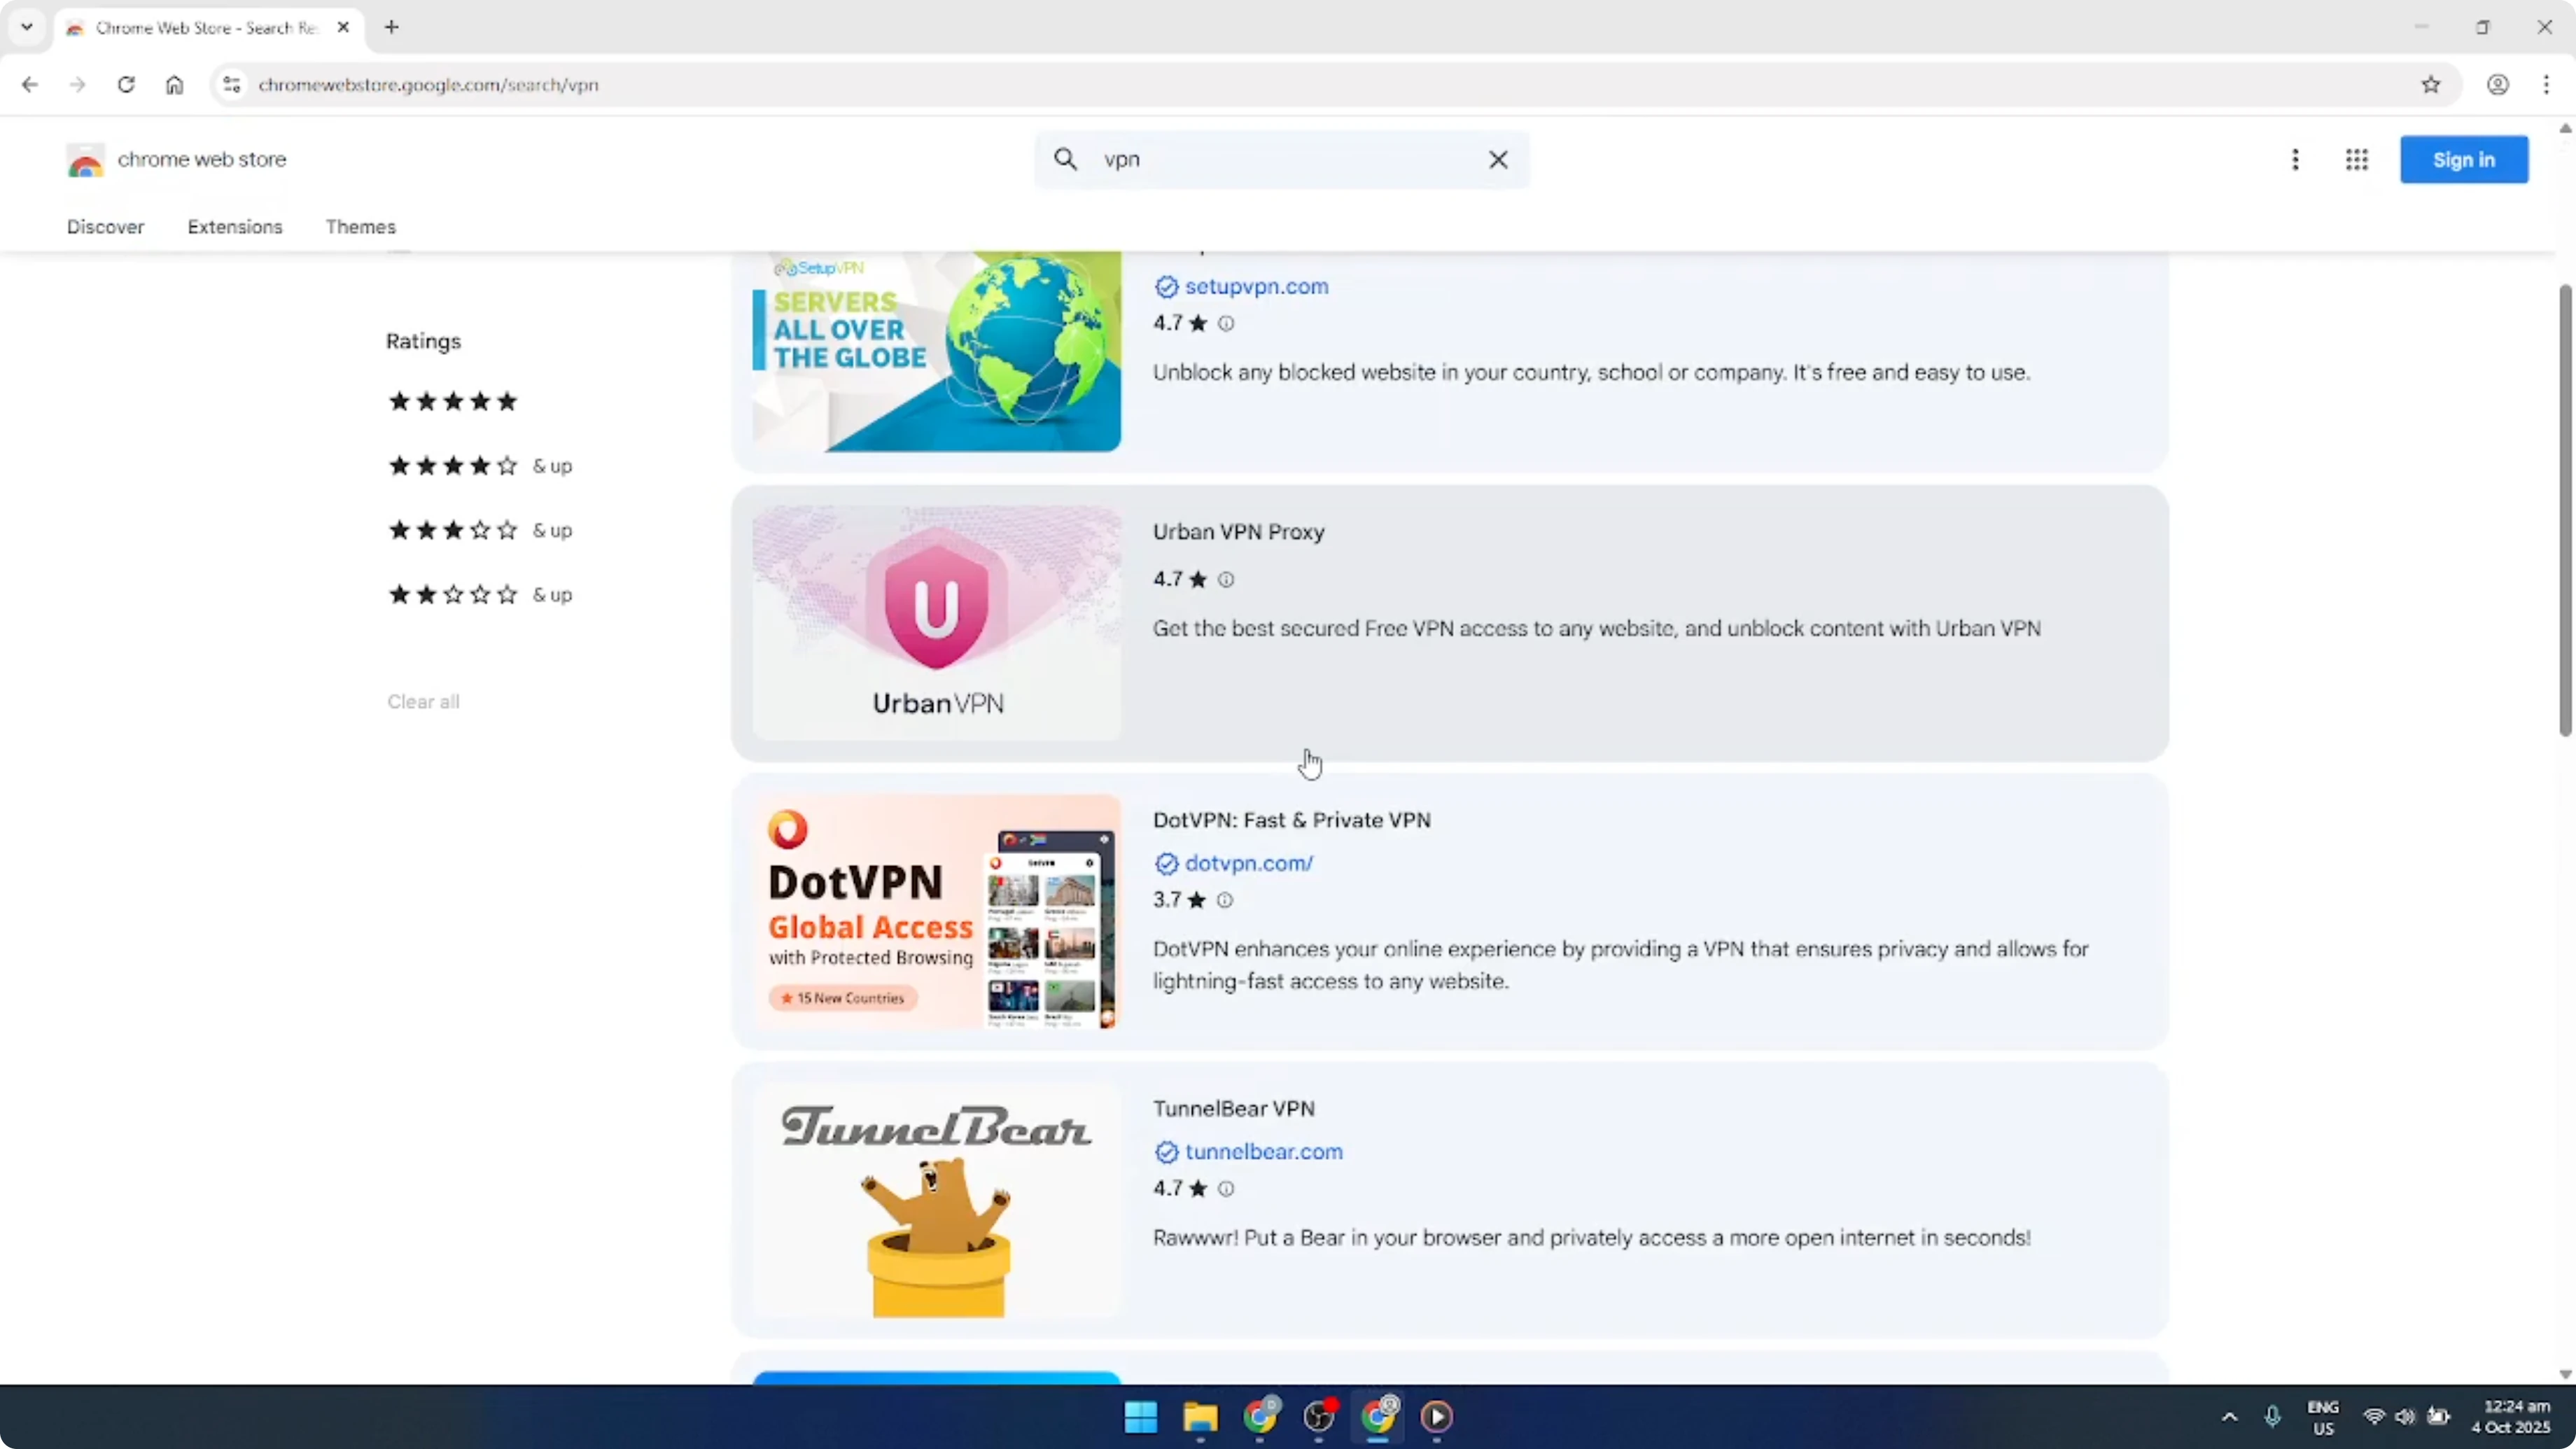Sign in to the web store

(2464, 160)
